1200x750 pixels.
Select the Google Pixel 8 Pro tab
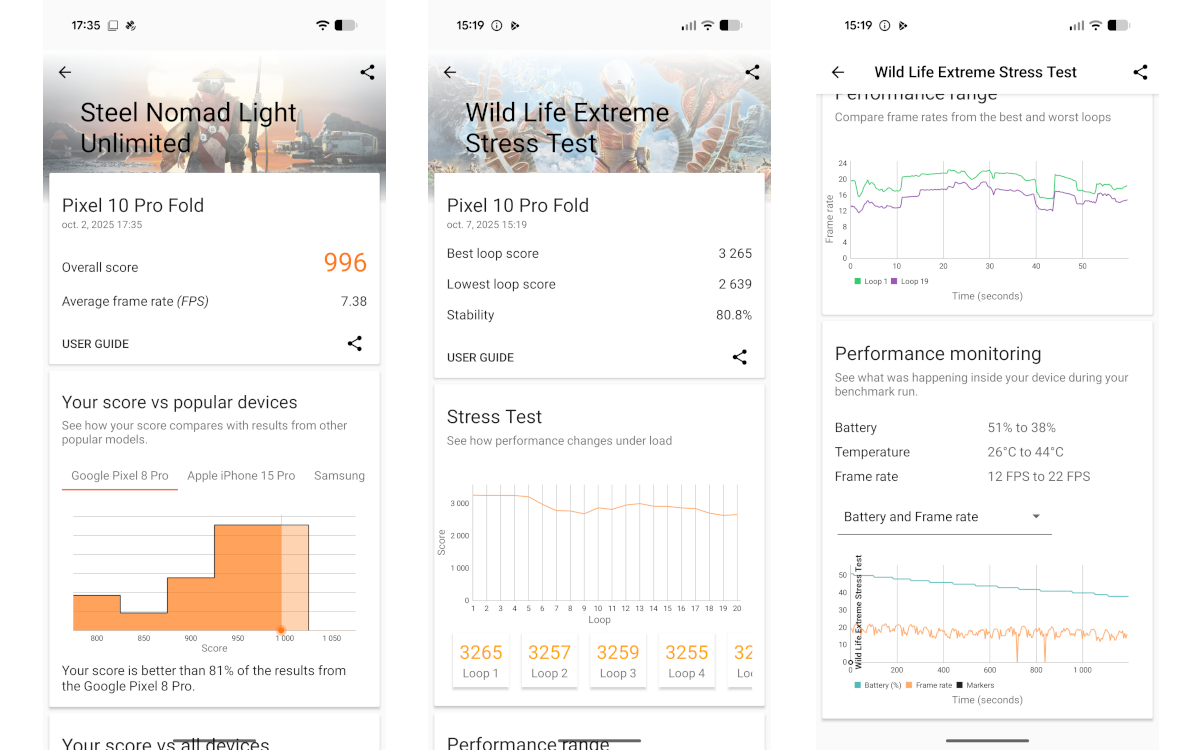coord(120,476)
